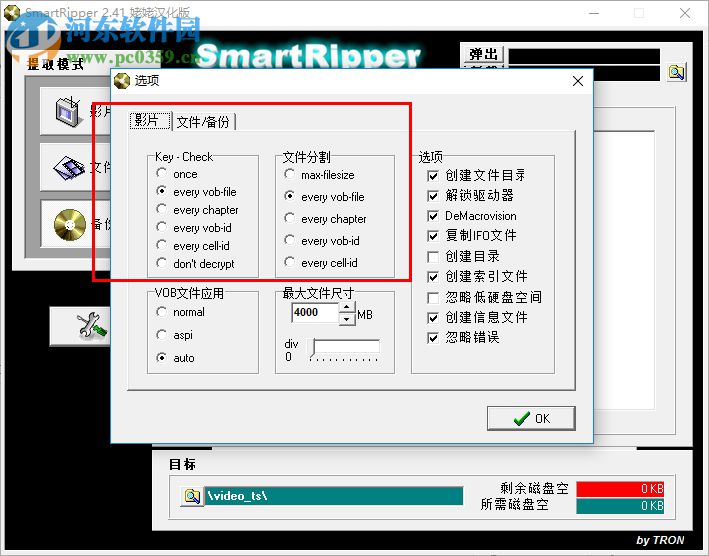Screen dimensions: 709x556
Task: Click the 剩余磁盘空 red 0 KB value
Action: (x=620, y=489)
